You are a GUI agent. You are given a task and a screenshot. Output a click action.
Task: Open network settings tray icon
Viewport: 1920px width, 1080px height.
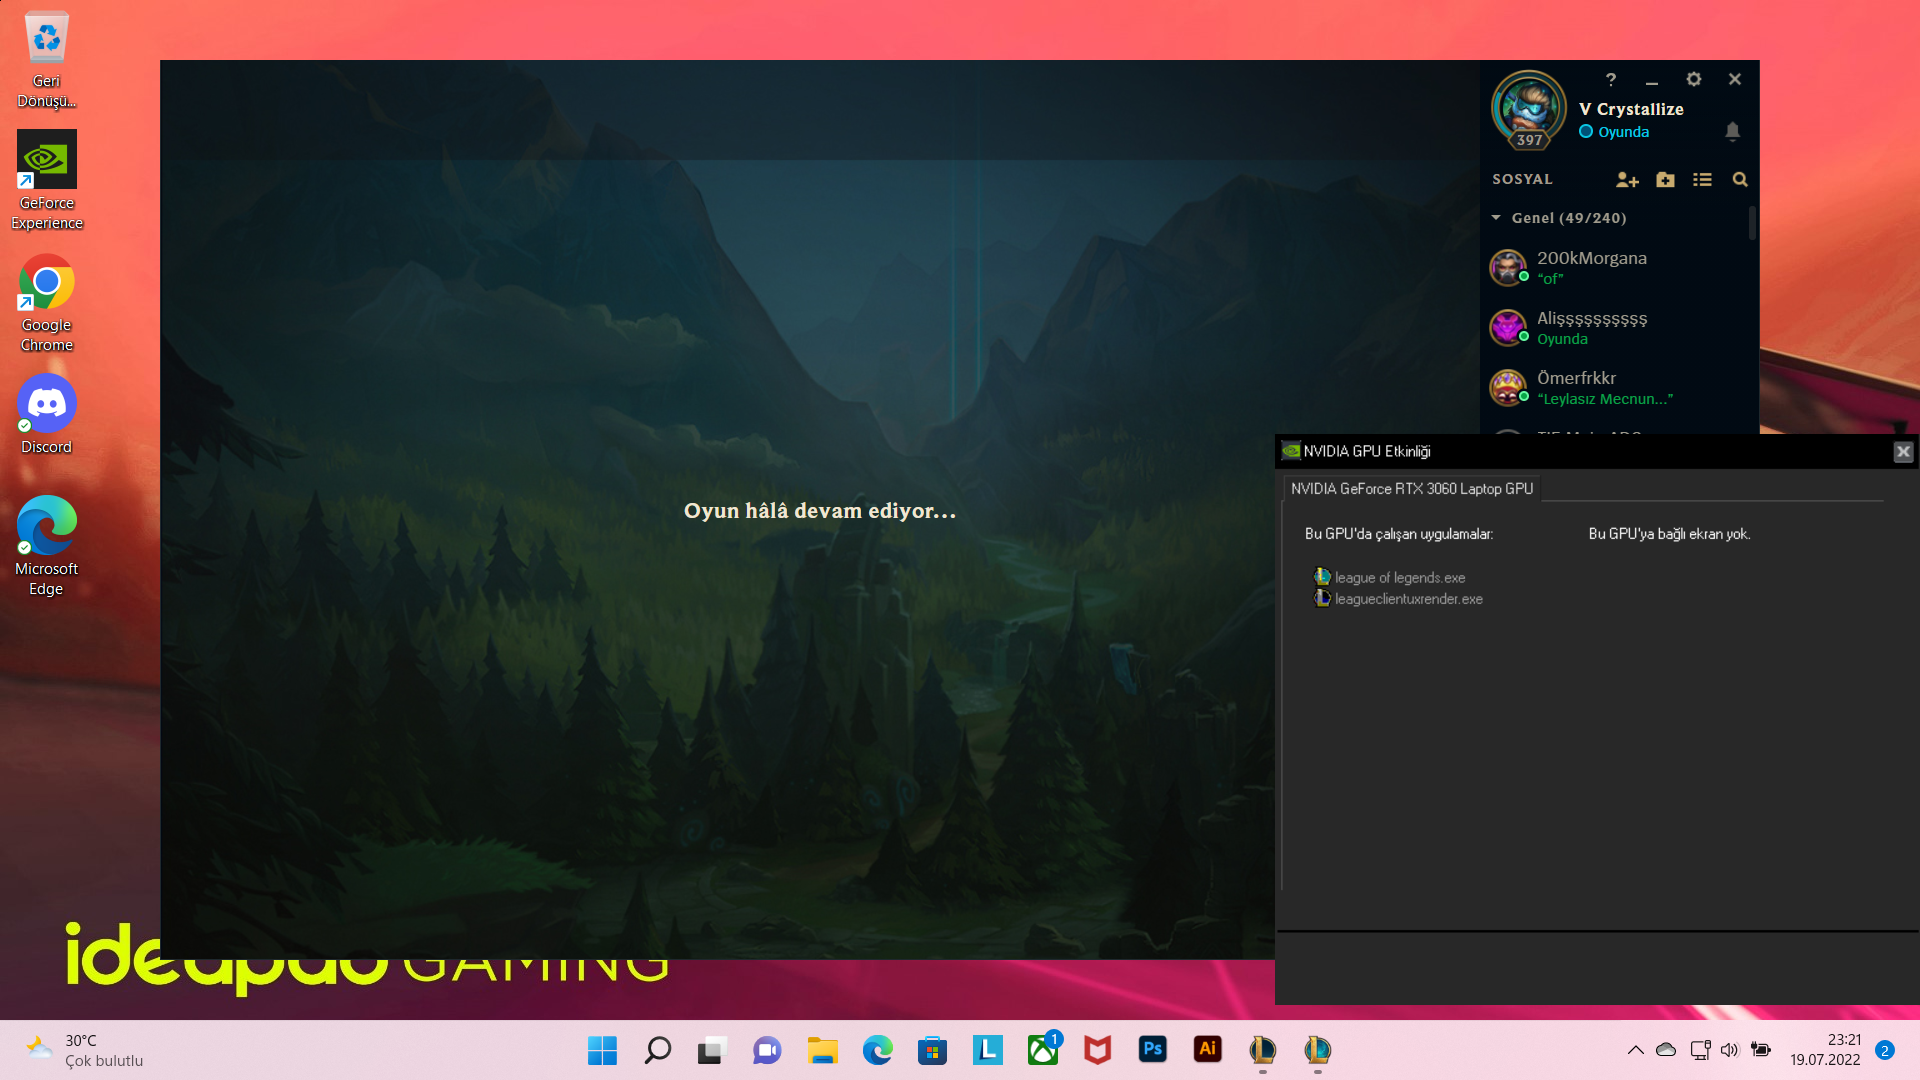tap(1700, 1050)
